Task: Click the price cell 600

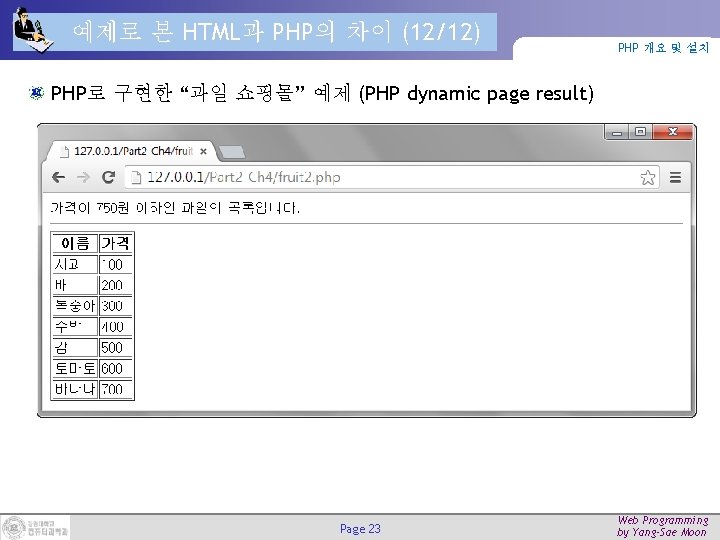Action: [x=116, y=368]
